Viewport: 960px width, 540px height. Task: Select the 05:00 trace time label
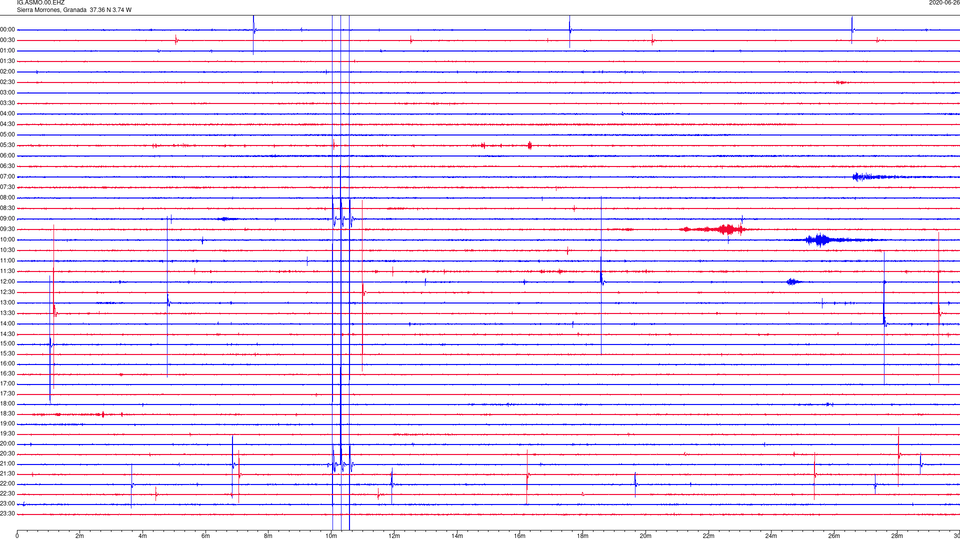pos(8,134)
